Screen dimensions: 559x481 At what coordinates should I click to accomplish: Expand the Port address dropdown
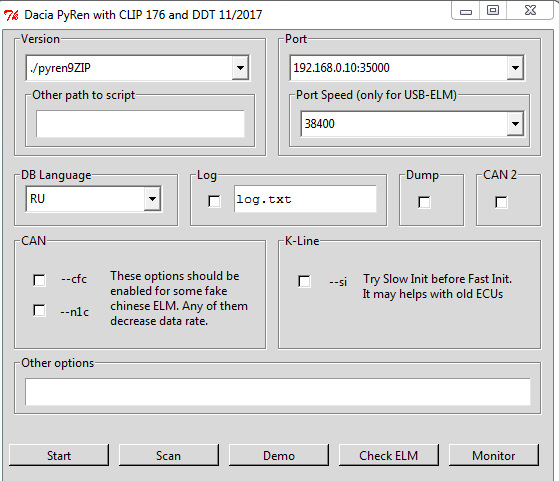(515, 68)
